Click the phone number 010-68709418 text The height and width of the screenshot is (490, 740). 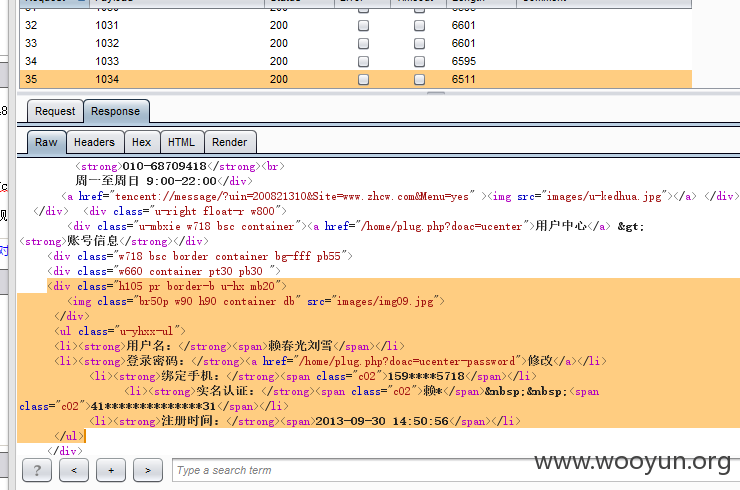(165, 166)
